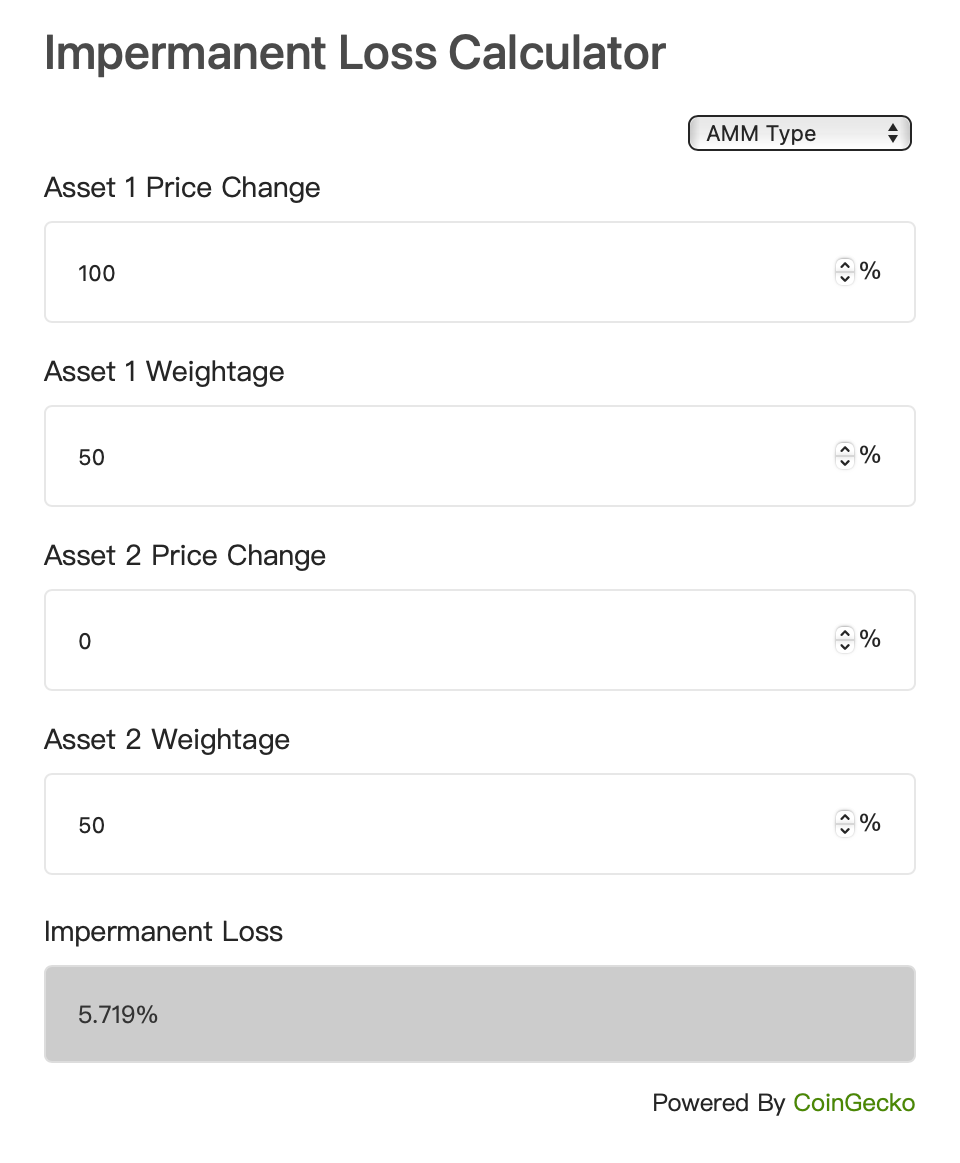Raise Asset 2 Price Change using up arrow

point(844,633)
